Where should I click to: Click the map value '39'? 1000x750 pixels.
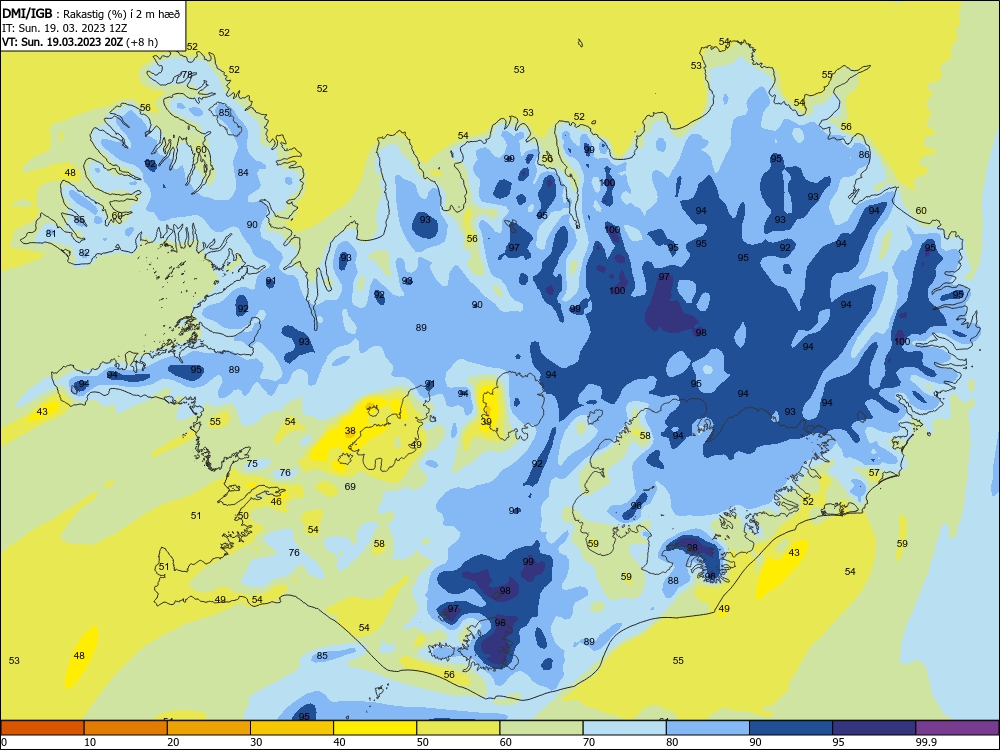point(486,422)
